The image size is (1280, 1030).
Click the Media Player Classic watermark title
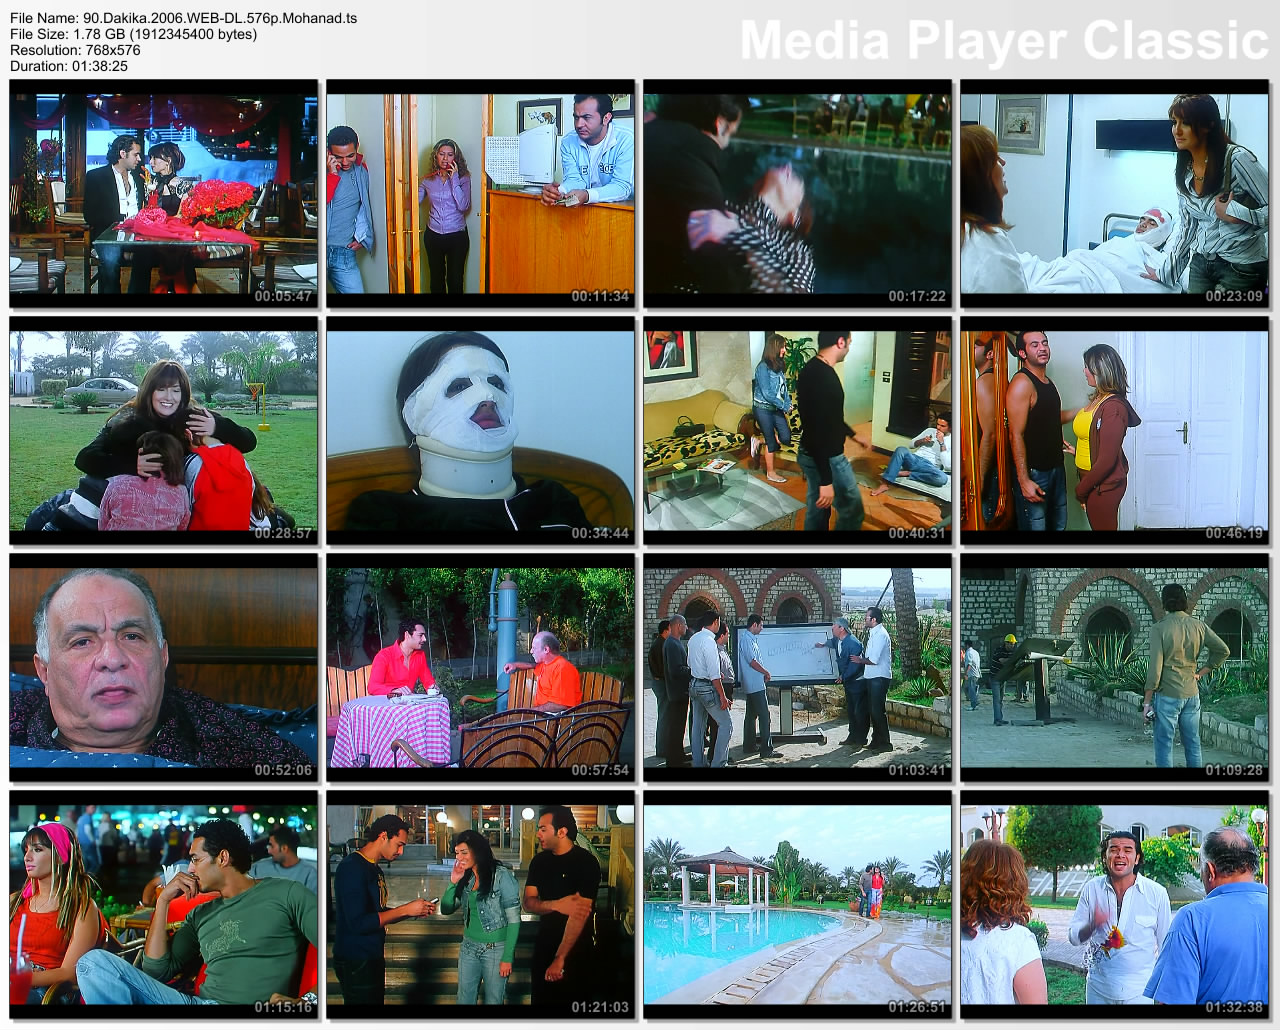coord(1003,41)
